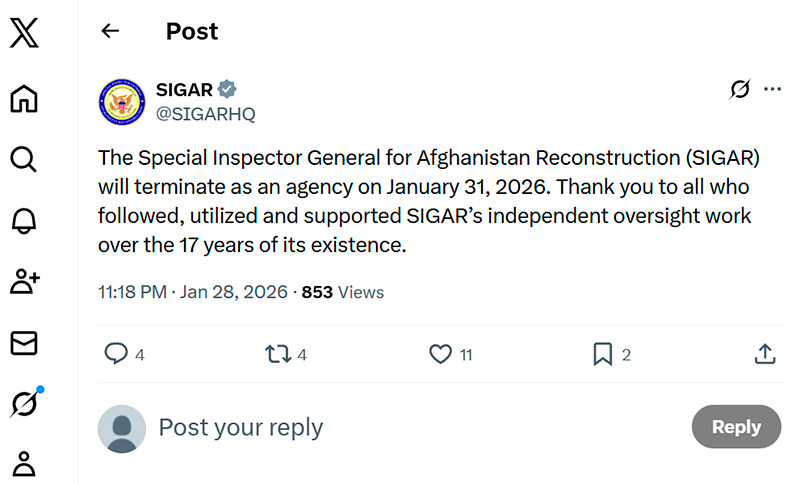800x484 pixels.
Task: Click the X logo icon
Action: (x=24, y=35)
